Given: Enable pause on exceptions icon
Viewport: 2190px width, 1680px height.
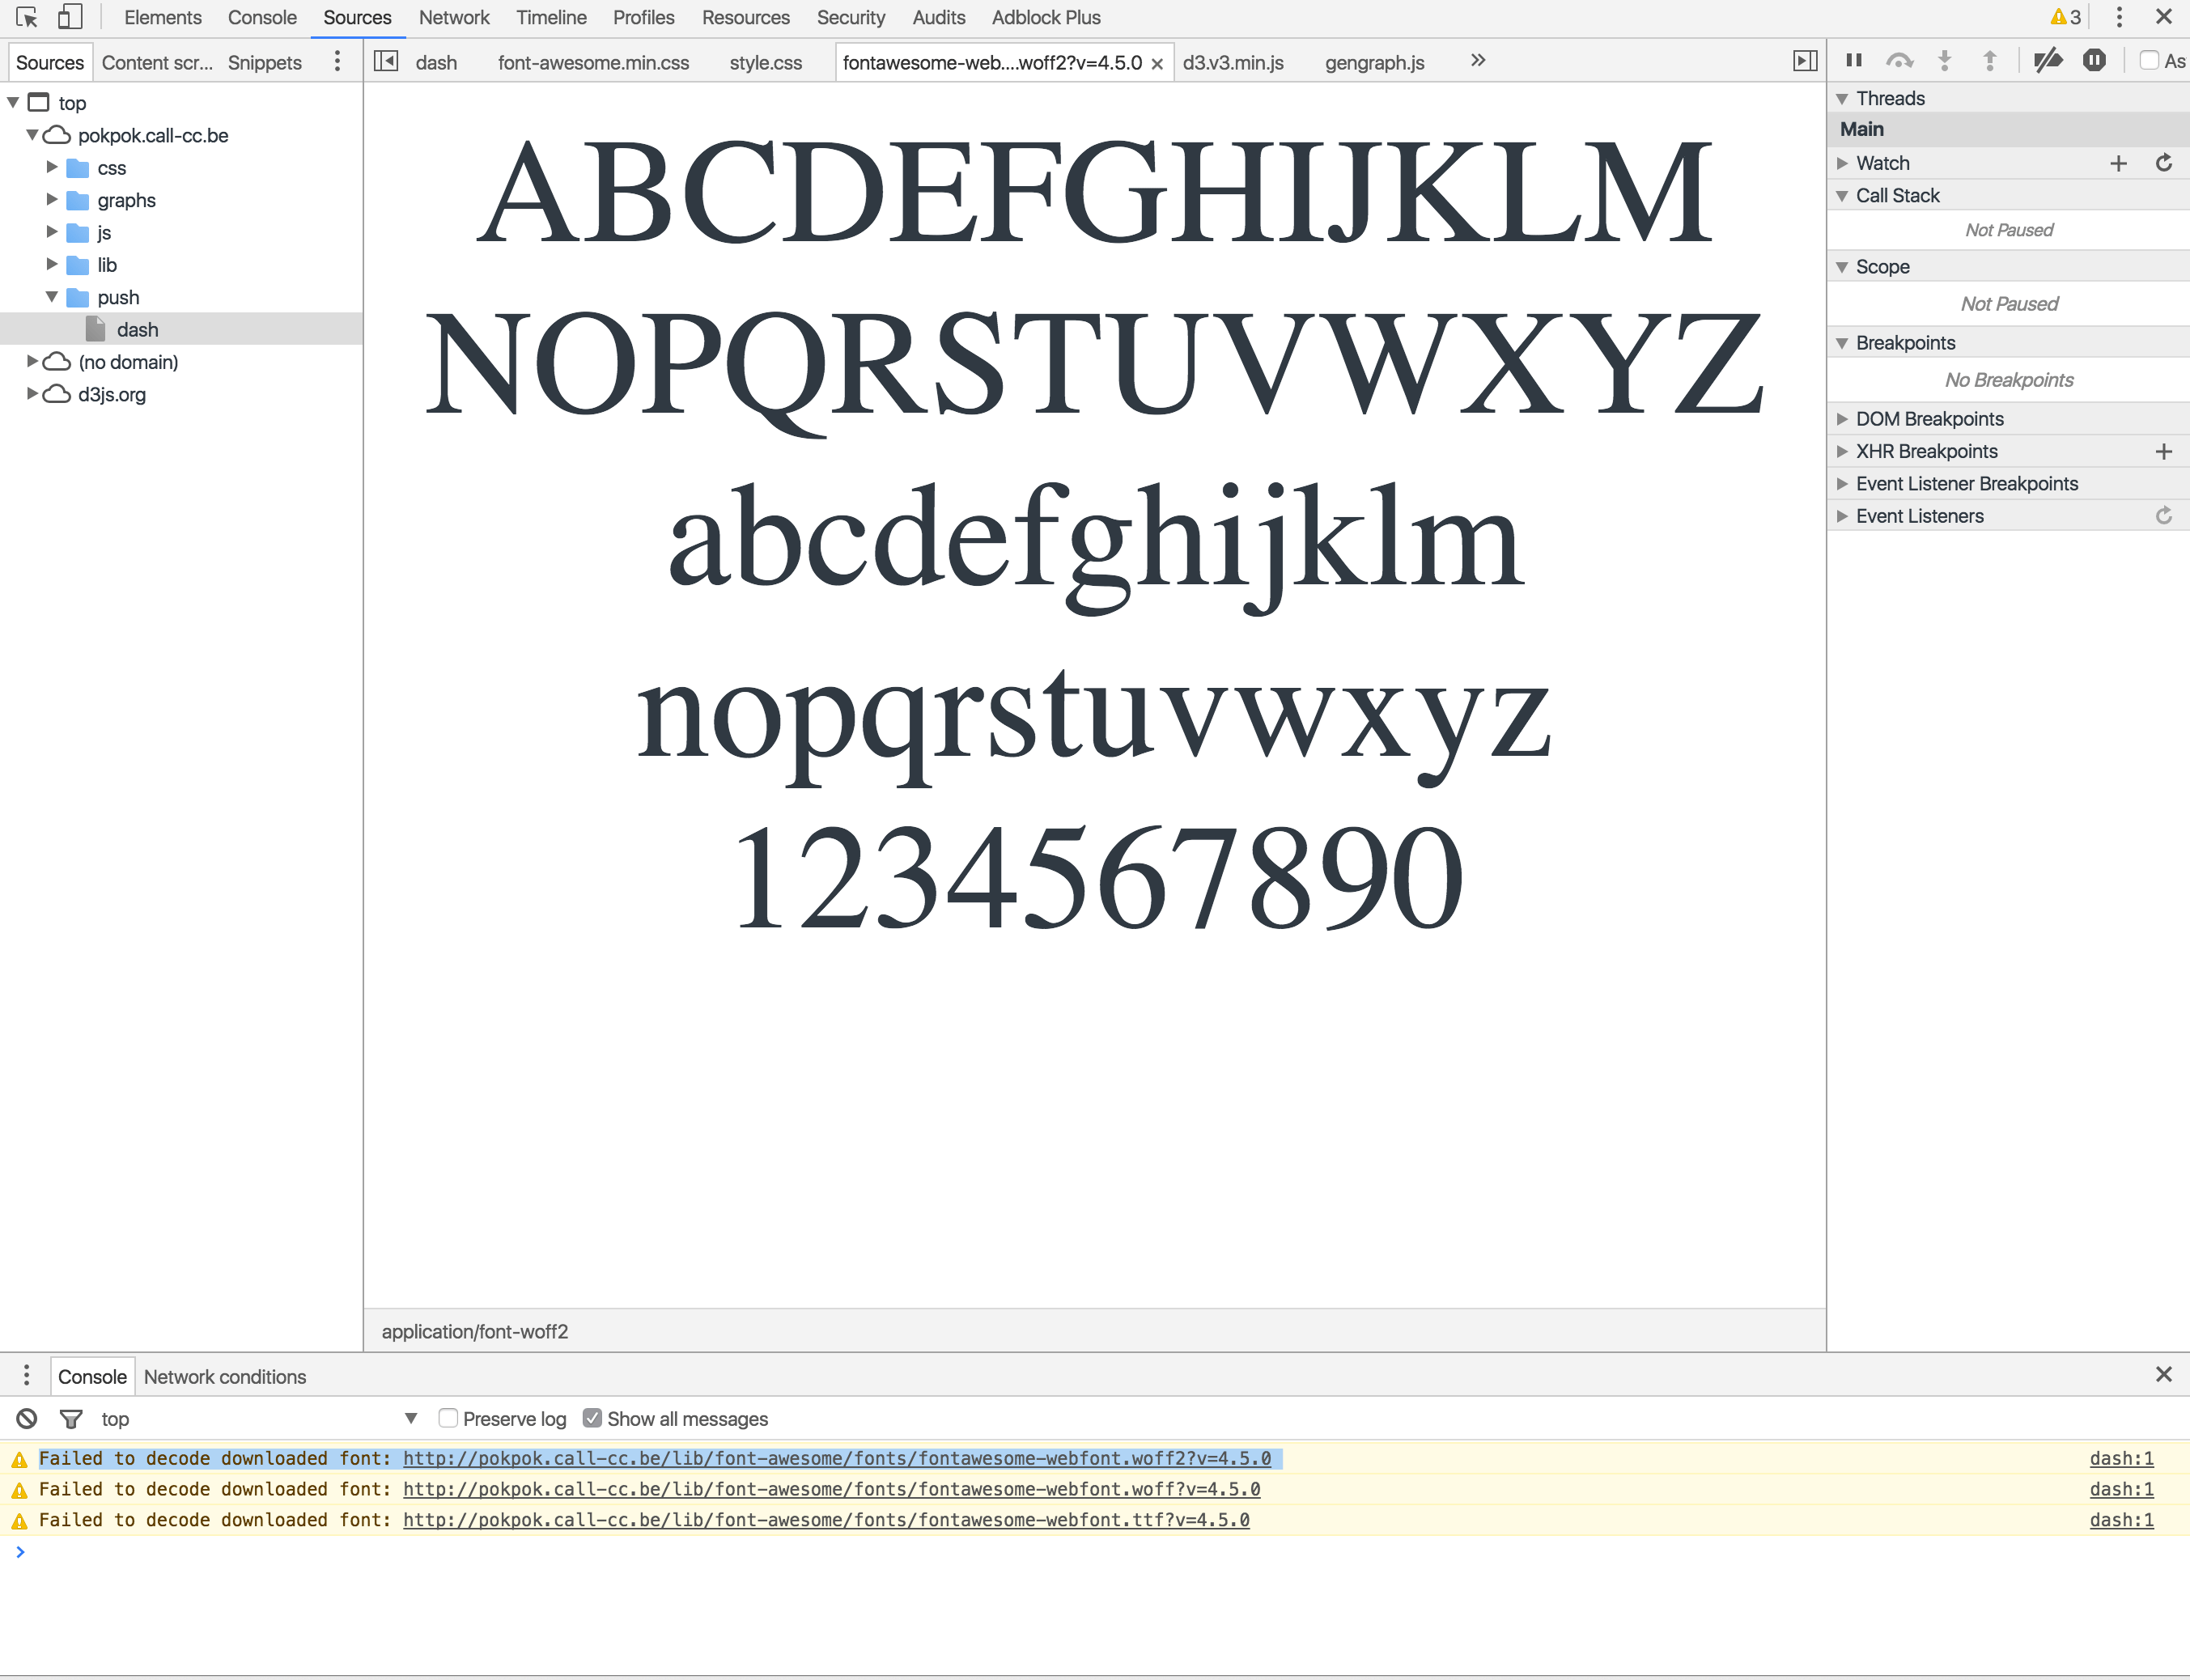Looking at the screenshot, I should (2094, 60).
